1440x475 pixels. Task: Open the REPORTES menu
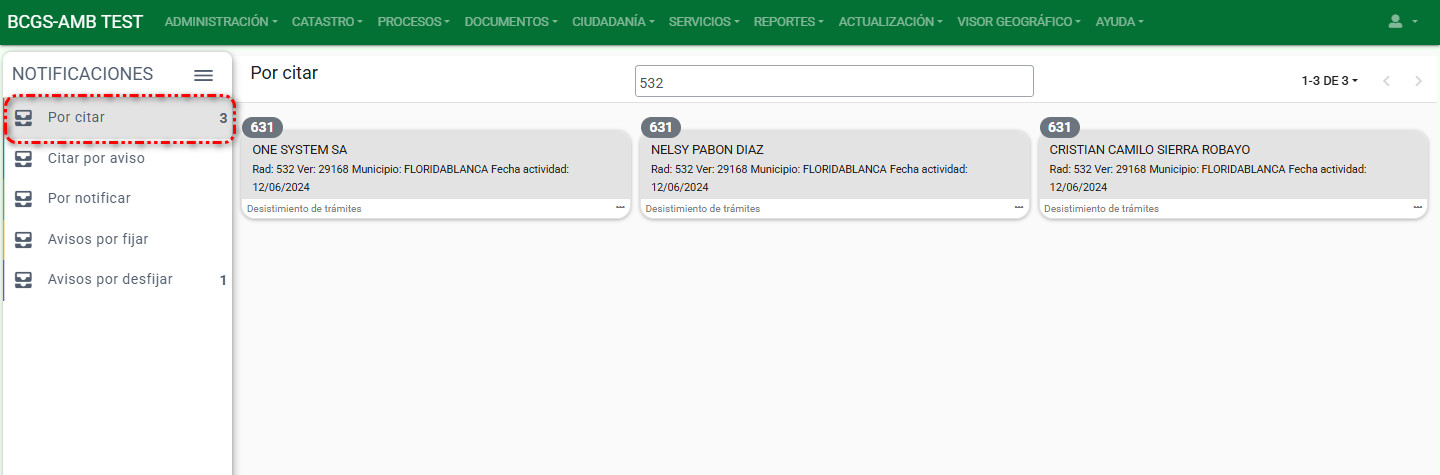tap(789, 21)
